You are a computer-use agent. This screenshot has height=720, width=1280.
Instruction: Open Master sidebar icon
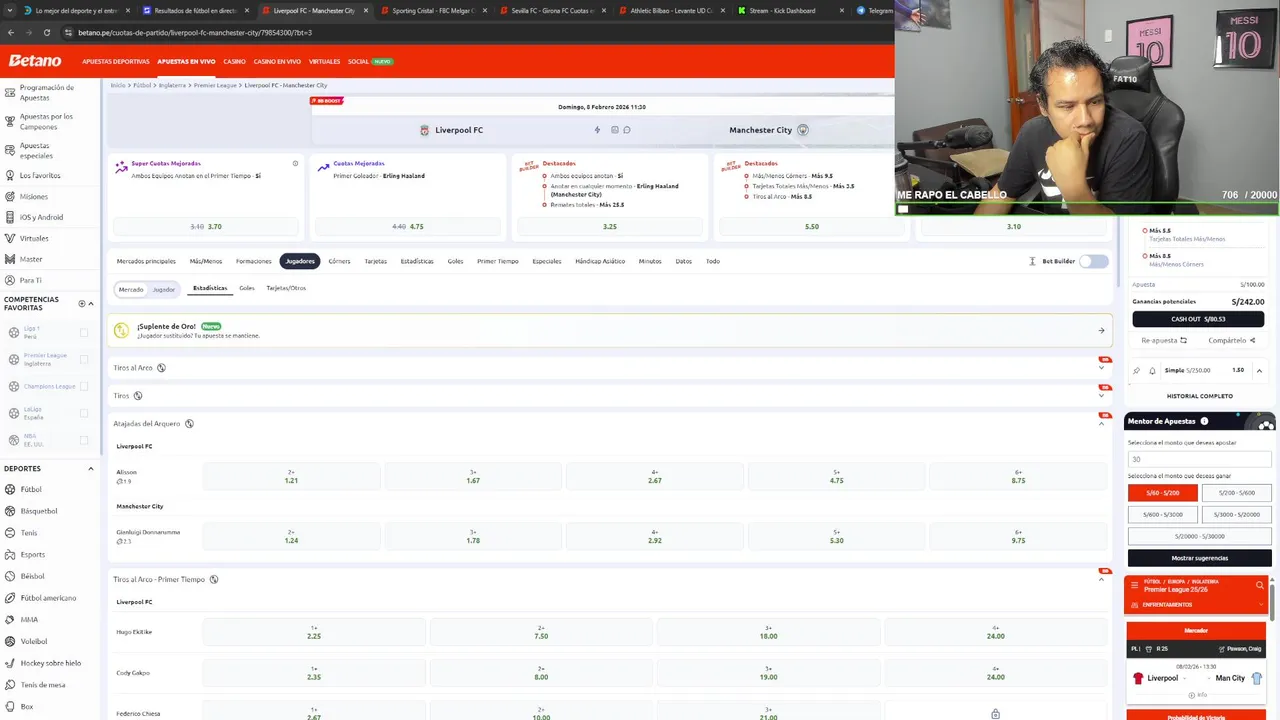9,259
